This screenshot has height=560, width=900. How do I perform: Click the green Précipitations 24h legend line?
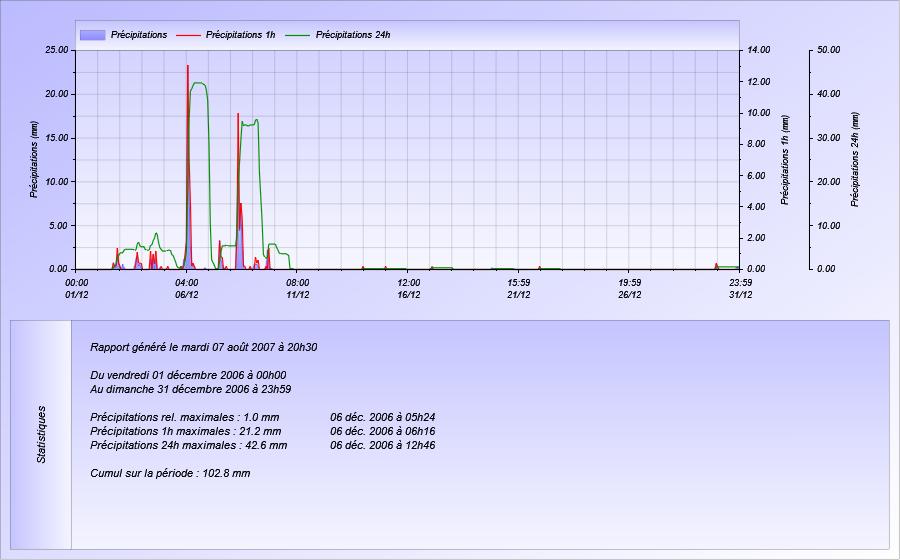297,35
